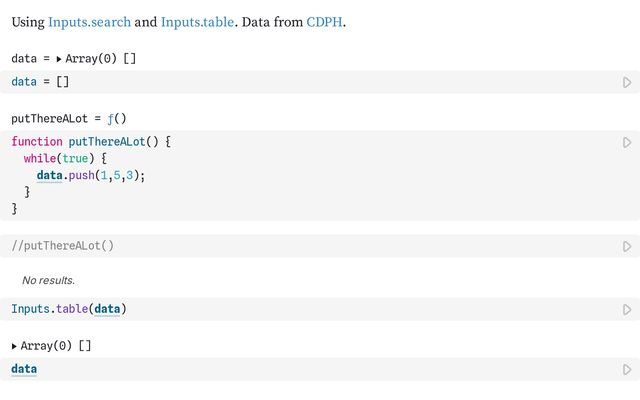Click the putThereALot output name label
Image resolution: width=640 pixels, height=400 pixels.
click(49, 119)
